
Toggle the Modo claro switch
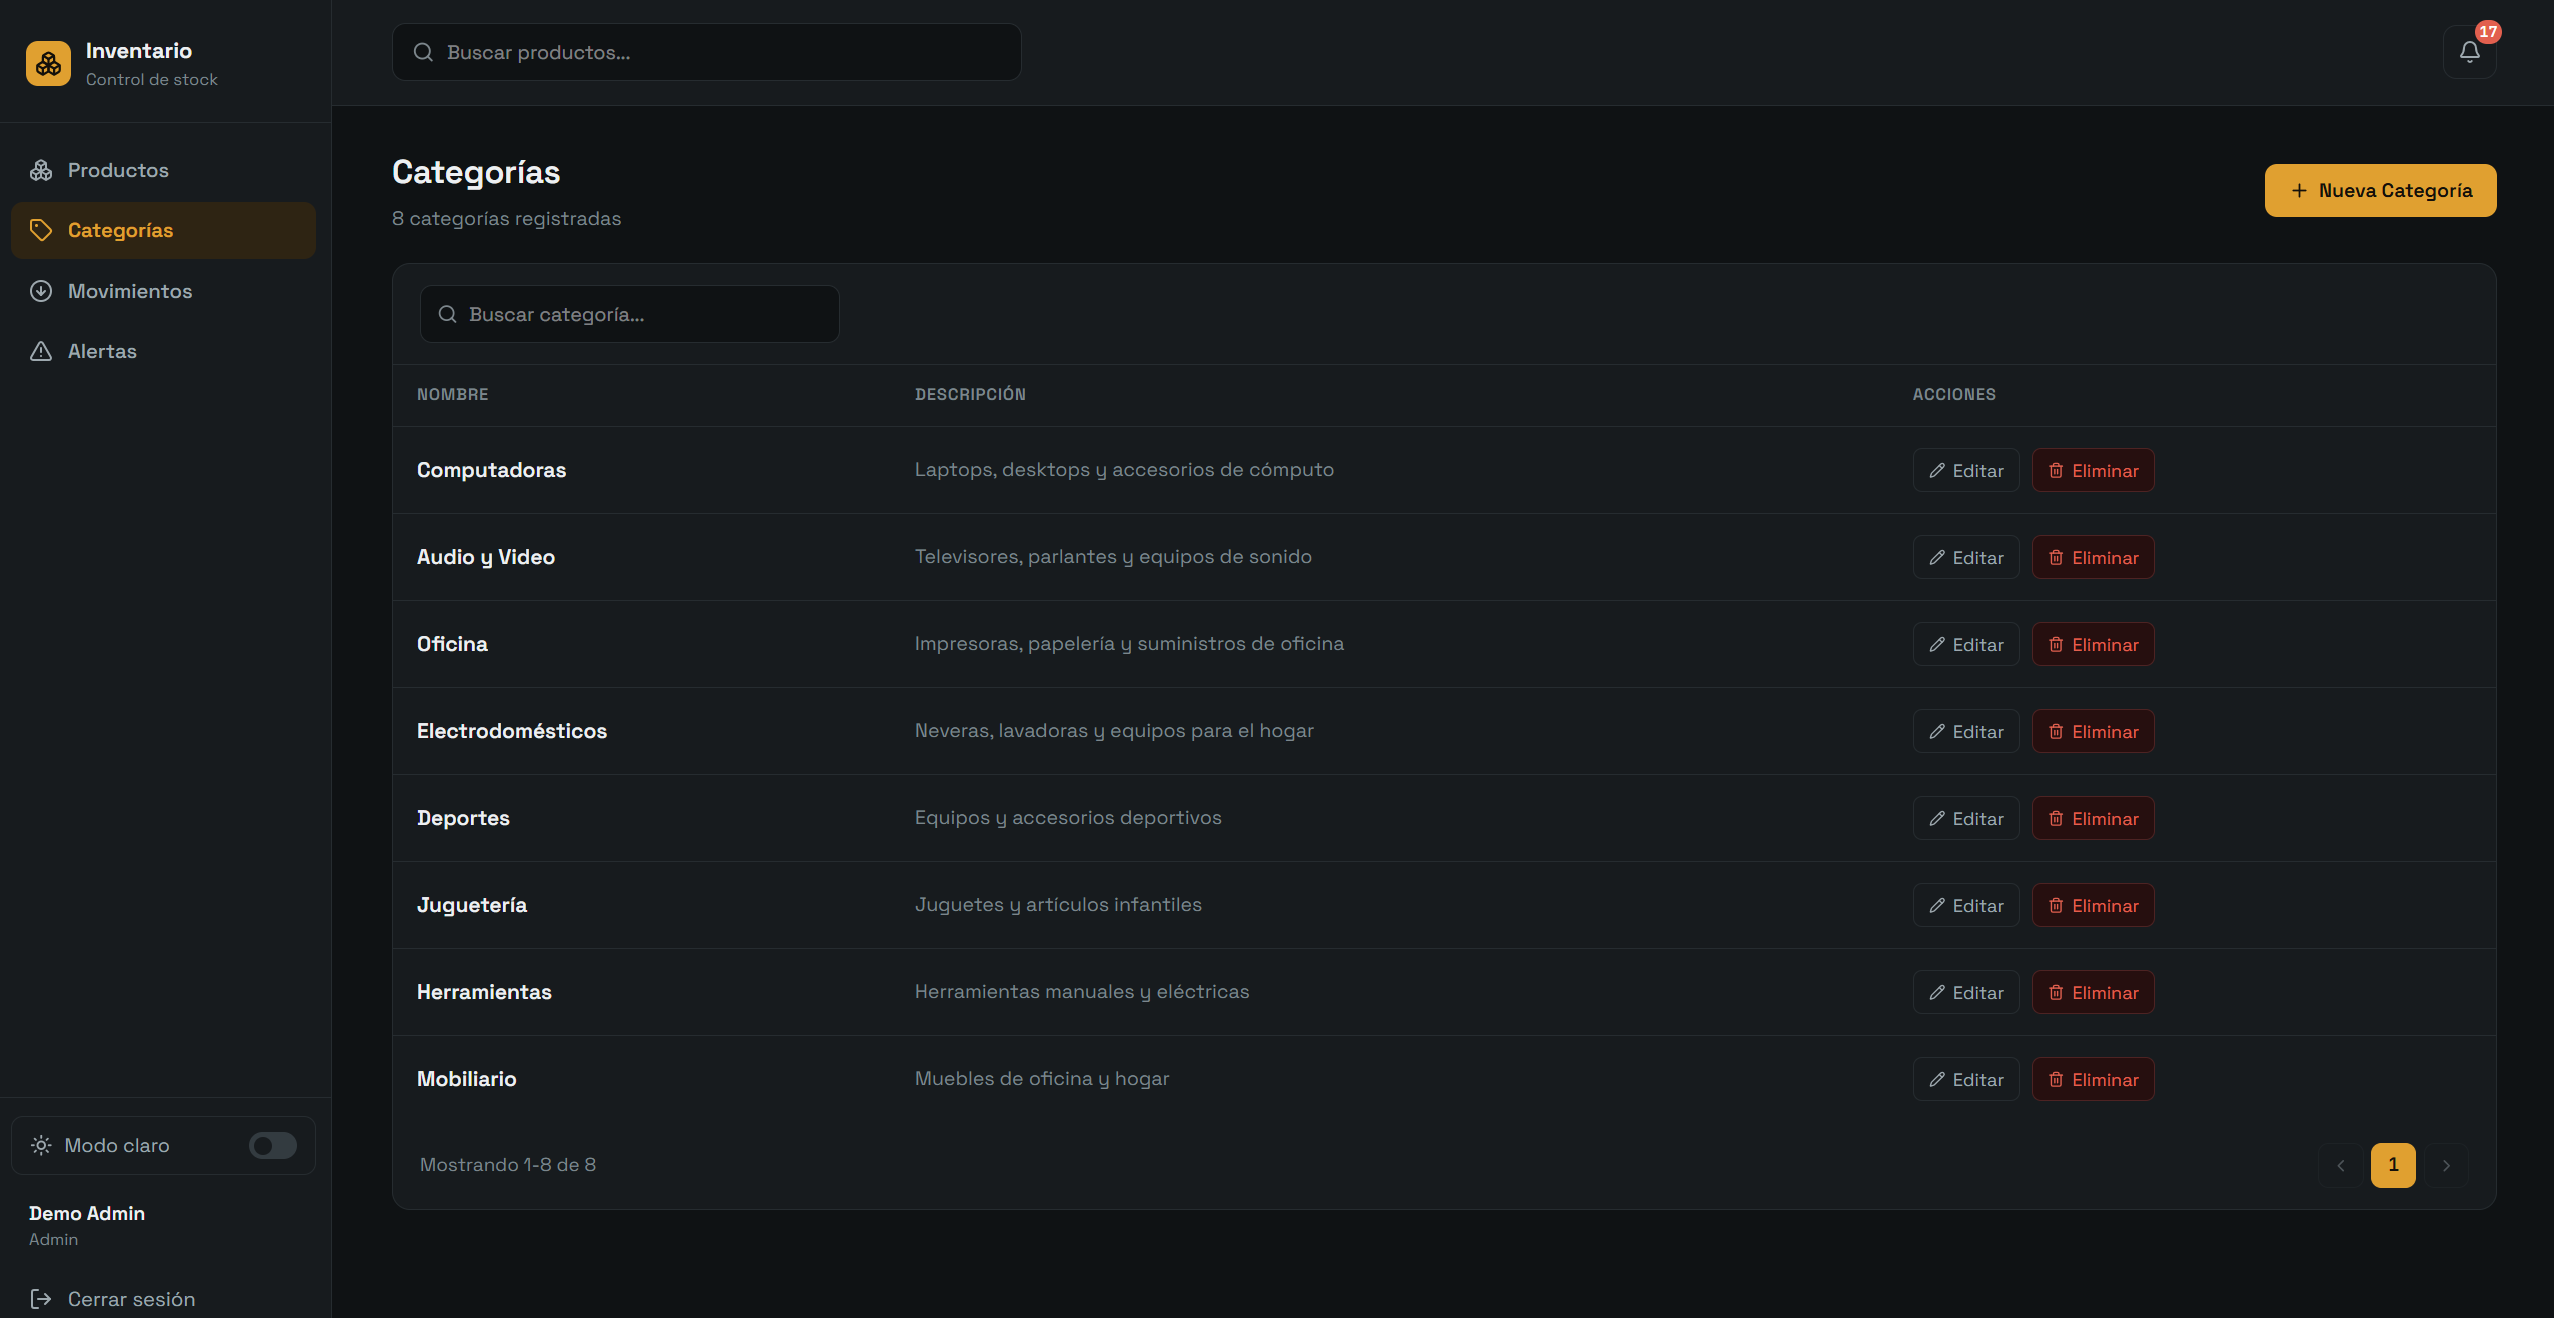[273, 1145]
